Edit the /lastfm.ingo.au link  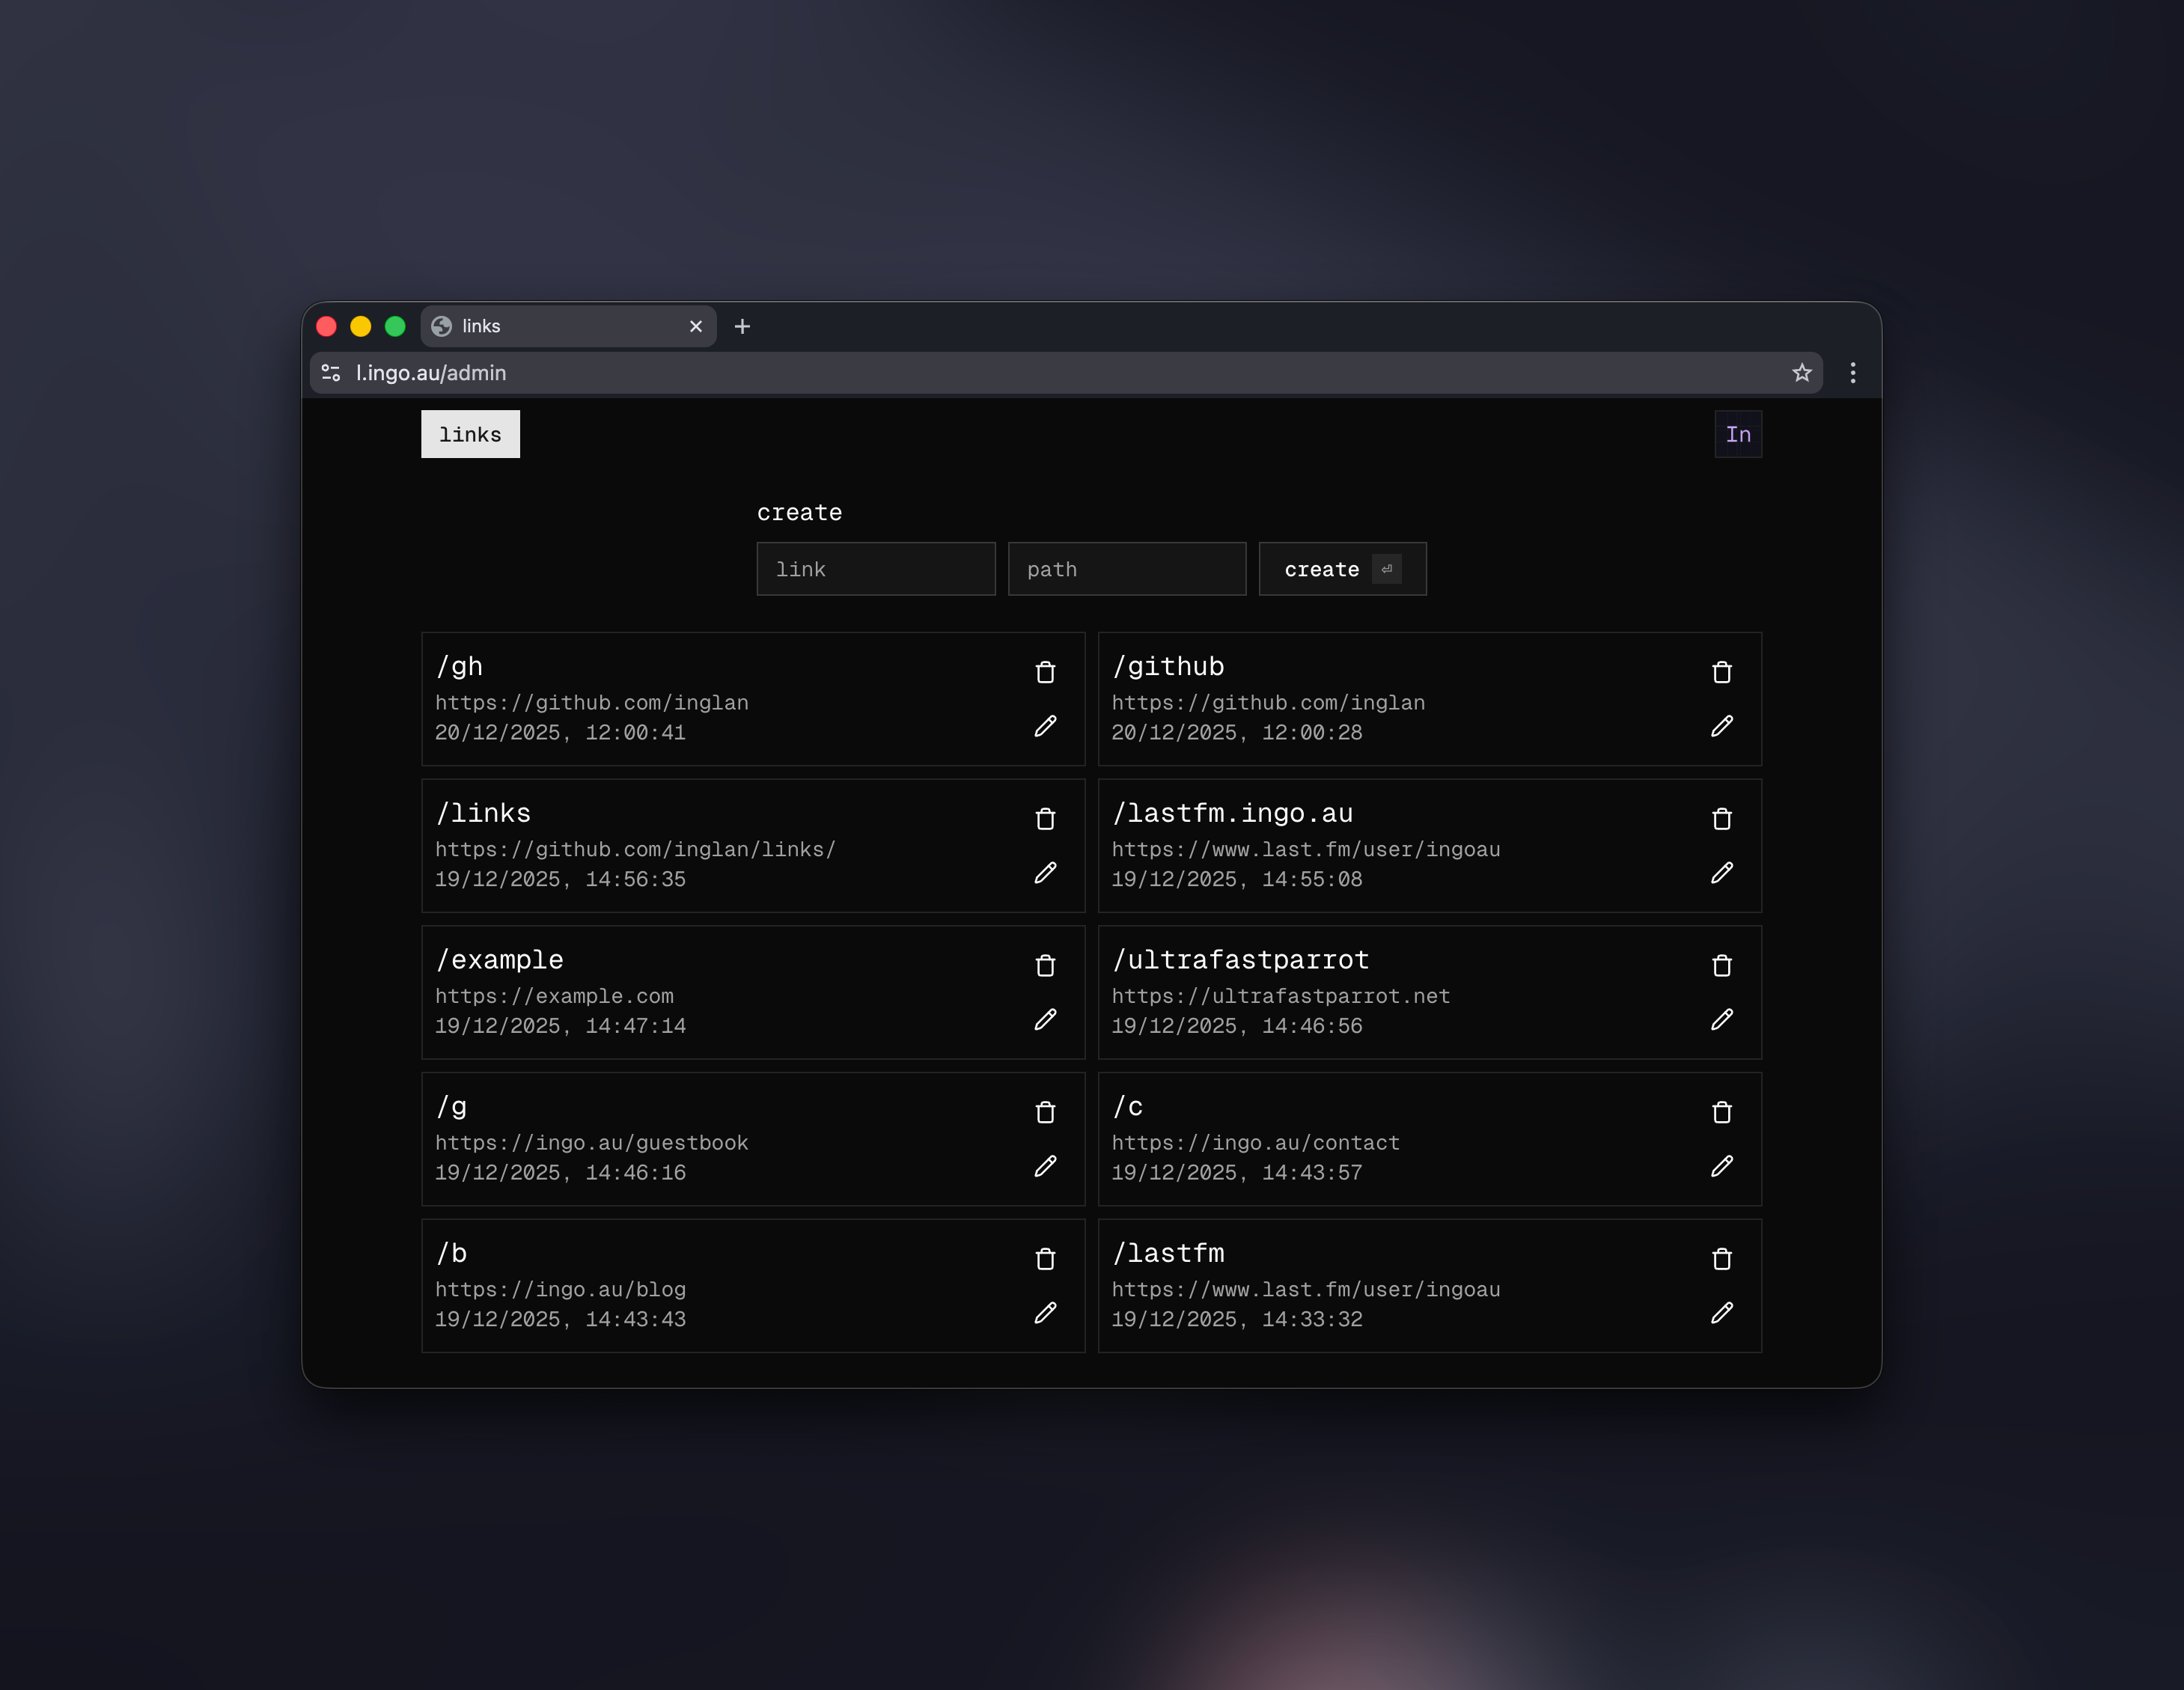click(x=1721, y=873)
